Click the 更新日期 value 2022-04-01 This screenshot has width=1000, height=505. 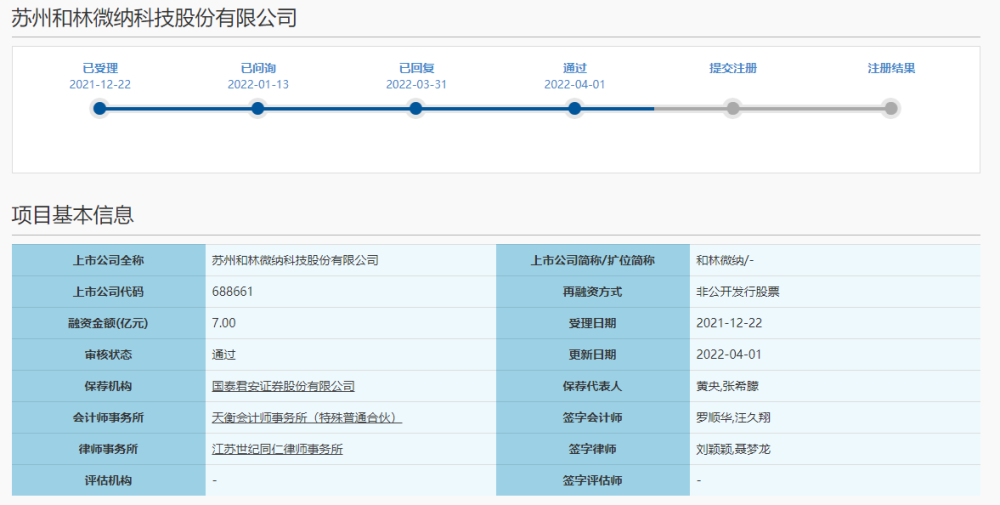[x=729, y=355]
